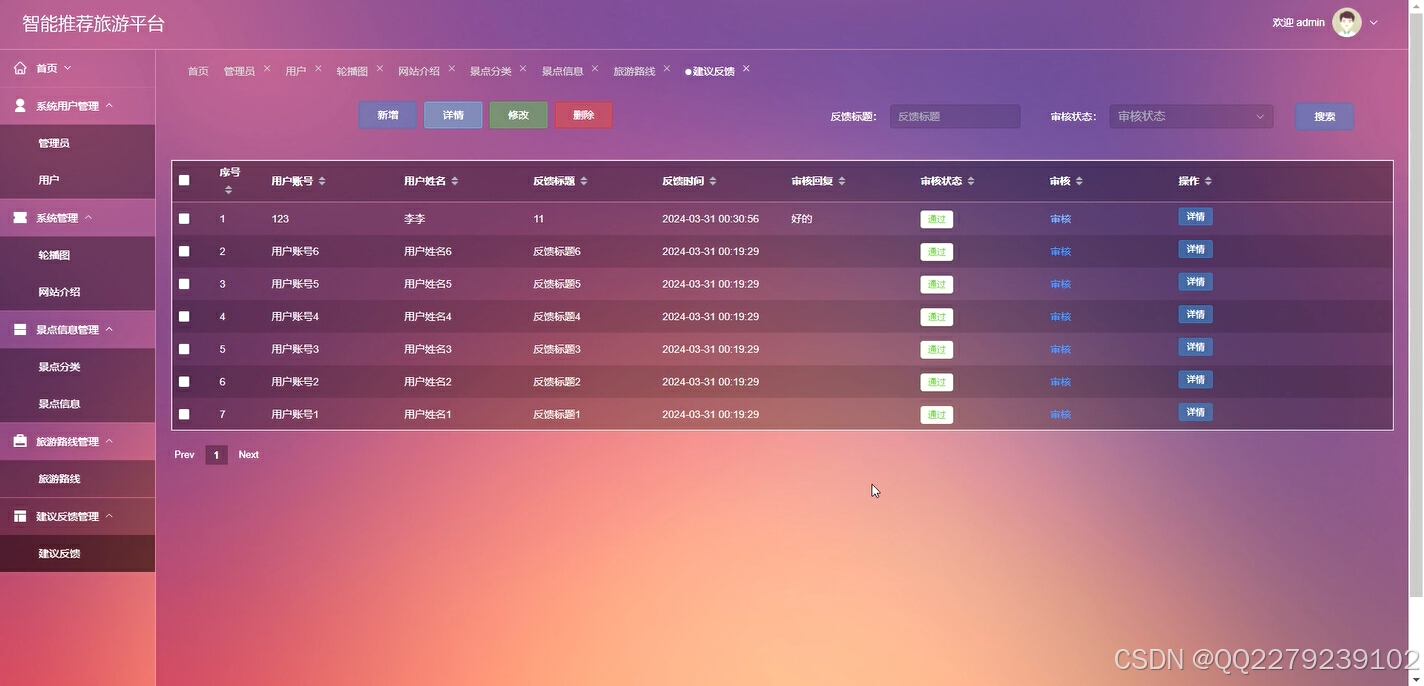Open the admin avatar picture top right
1424x686 pixels.
tap(1346, 21)
